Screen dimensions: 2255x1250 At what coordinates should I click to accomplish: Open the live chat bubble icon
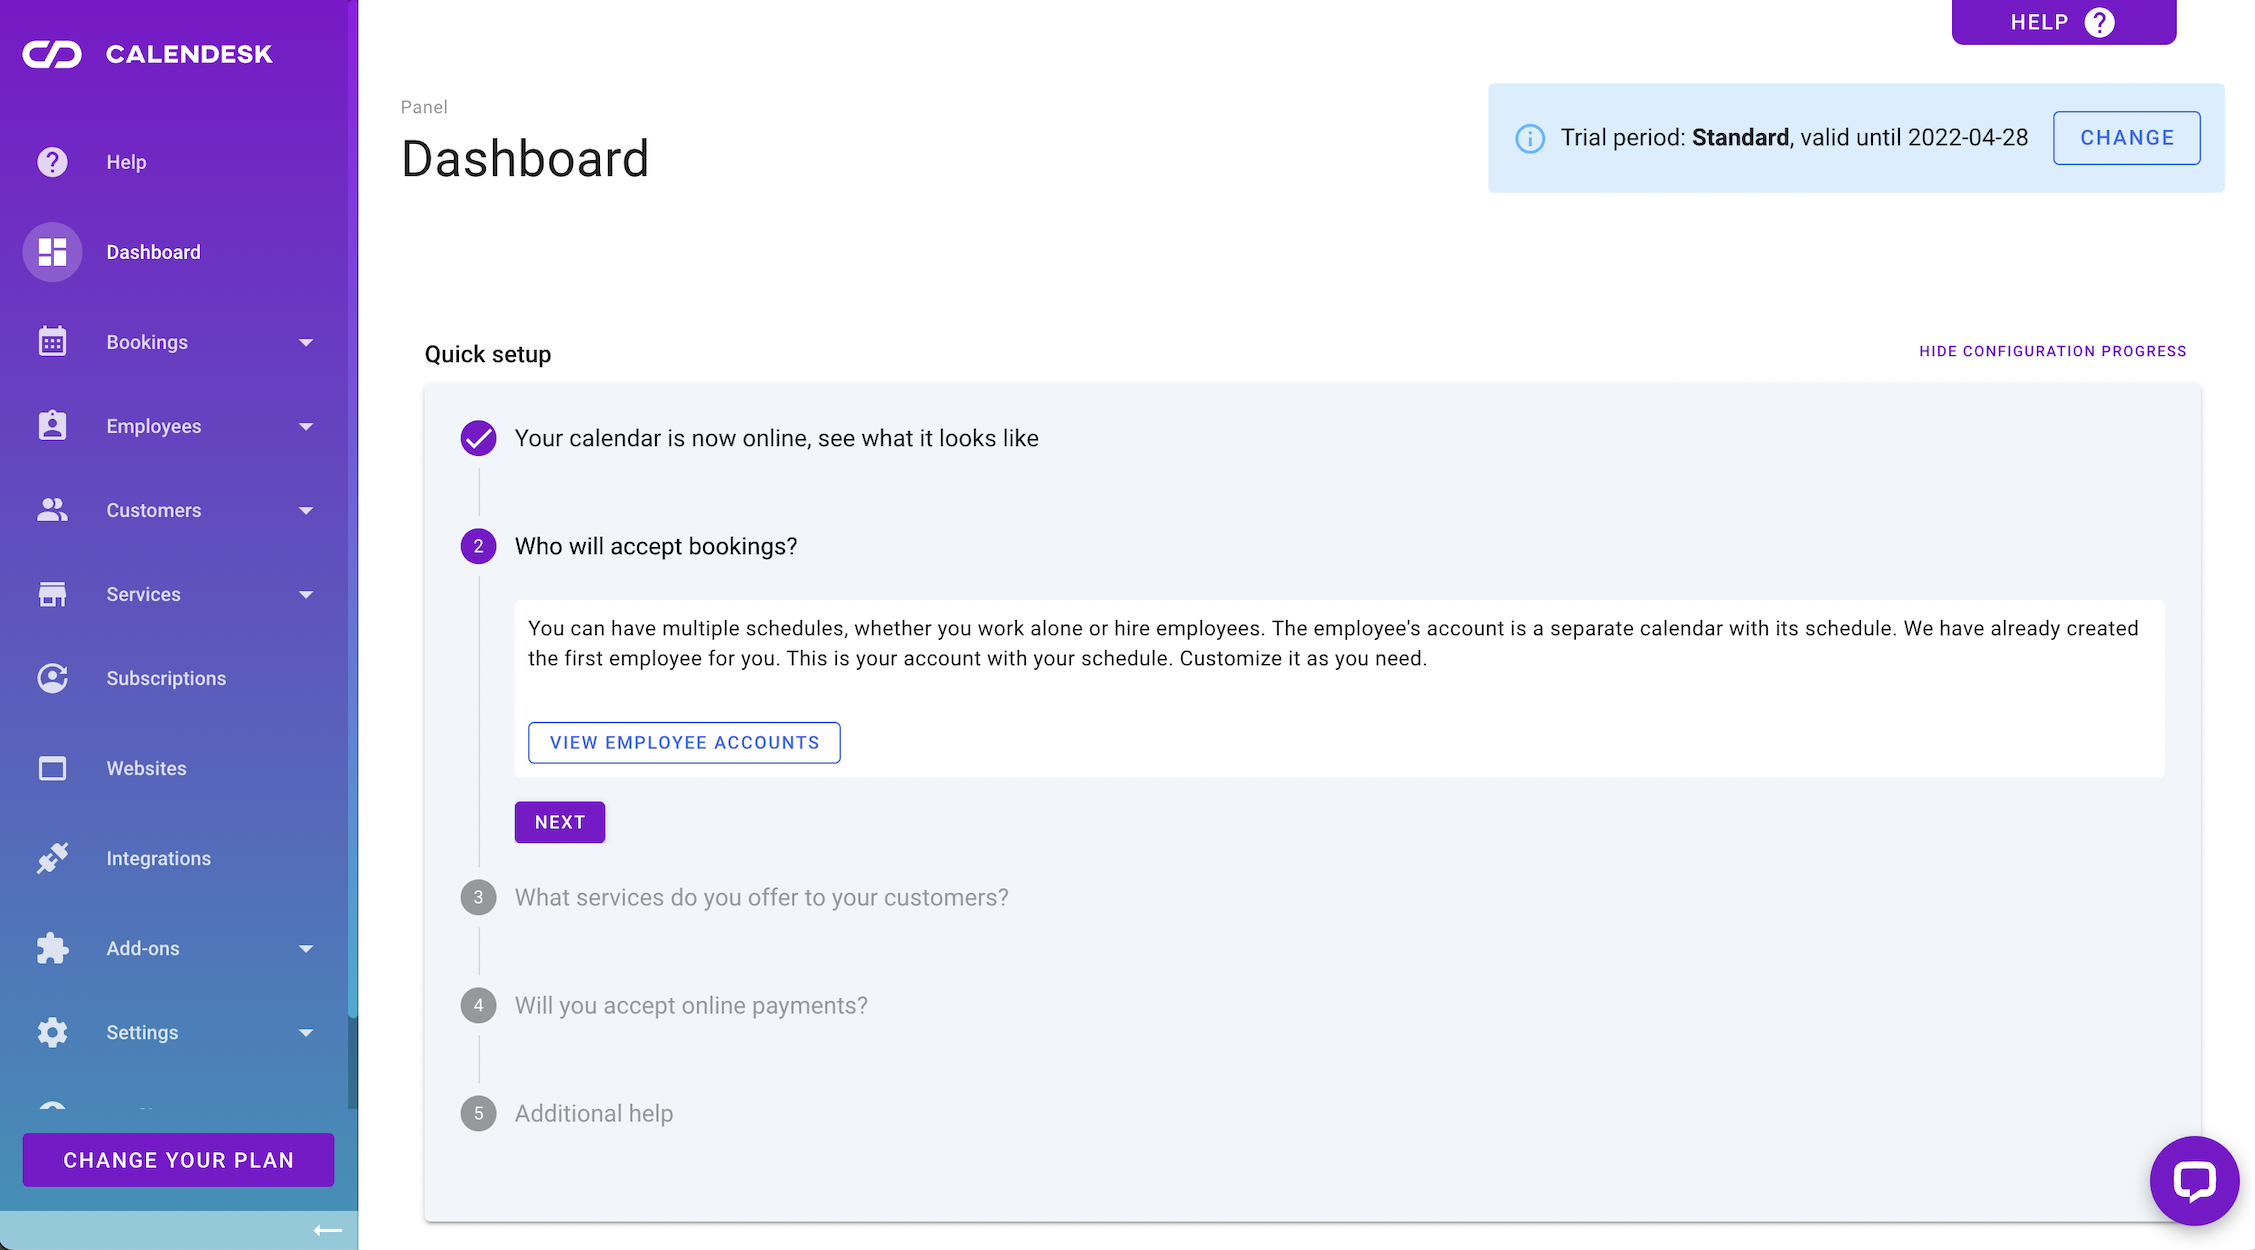click(x=2194, y=1181)
